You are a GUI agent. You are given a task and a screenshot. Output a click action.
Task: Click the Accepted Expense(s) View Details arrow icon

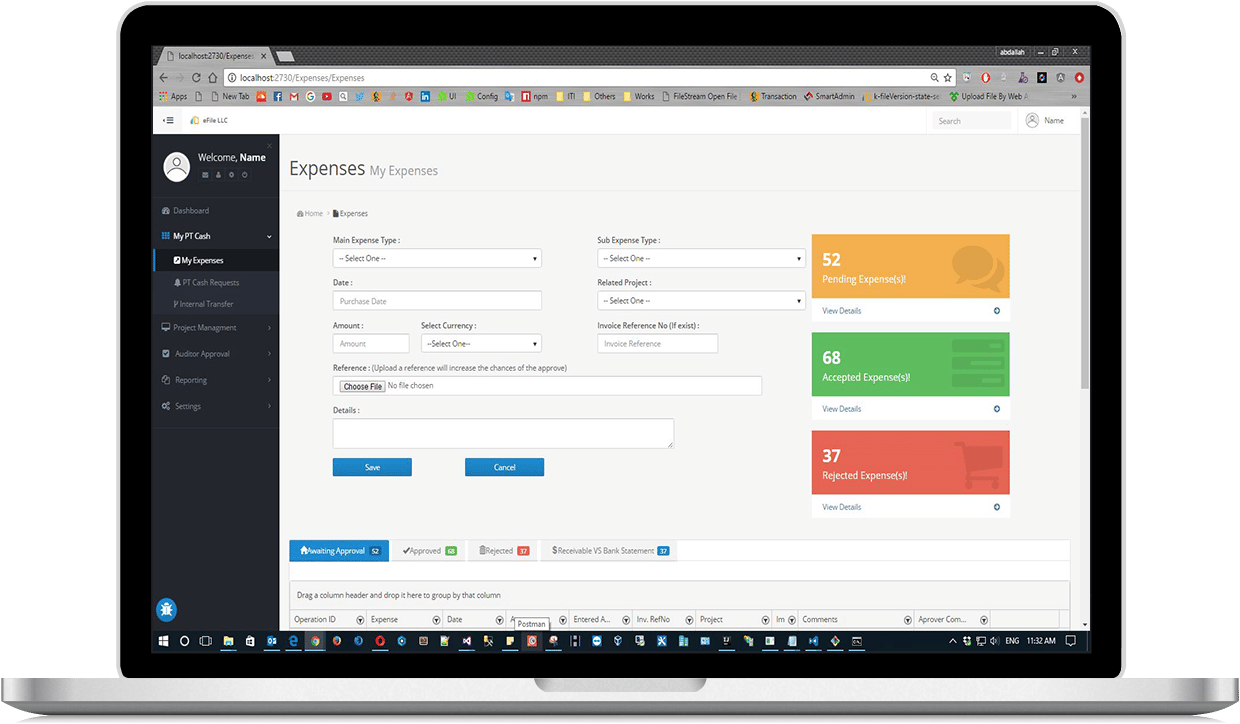pos(997,409)
